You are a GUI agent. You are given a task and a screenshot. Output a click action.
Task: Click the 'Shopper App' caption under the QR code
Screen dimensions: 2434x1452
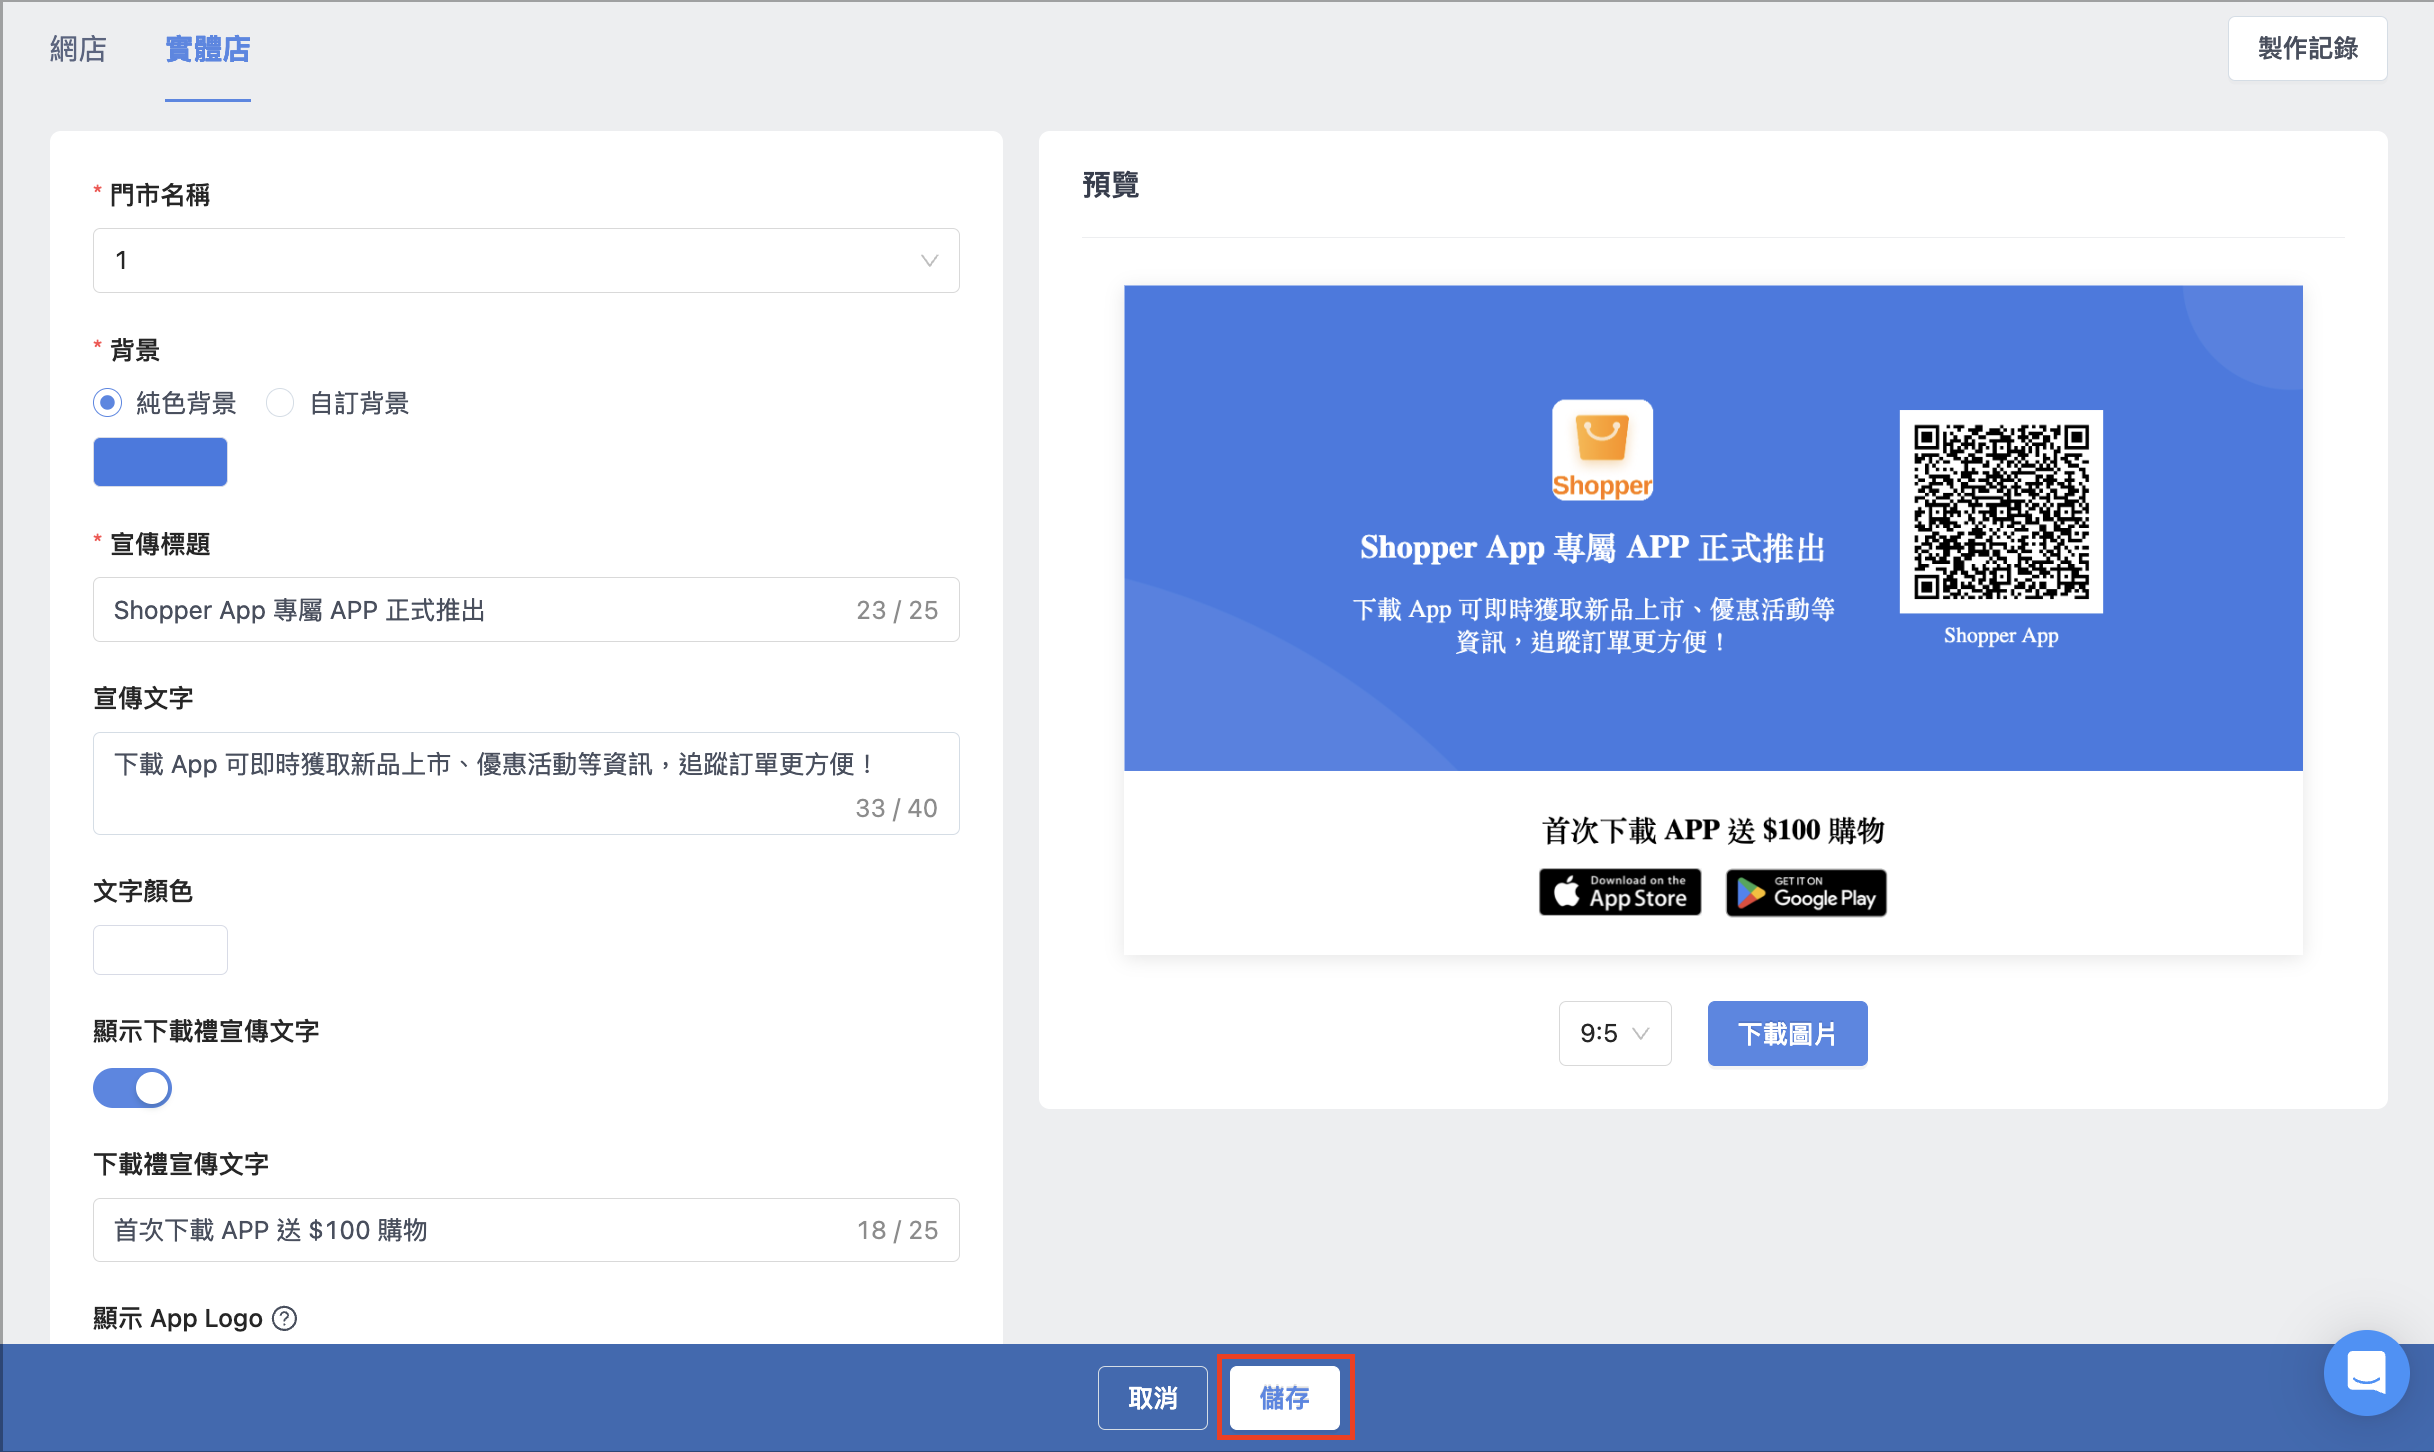click(2001, 636)
